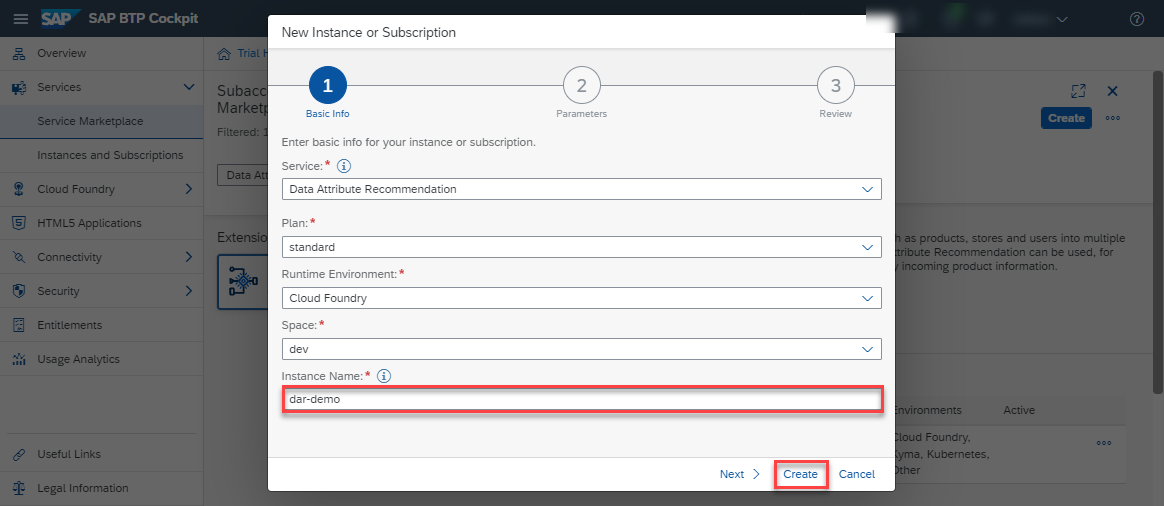Click the Security shield icon
Screen dimensions: 1164x506
pyautogui.click(x=20, y=291)
